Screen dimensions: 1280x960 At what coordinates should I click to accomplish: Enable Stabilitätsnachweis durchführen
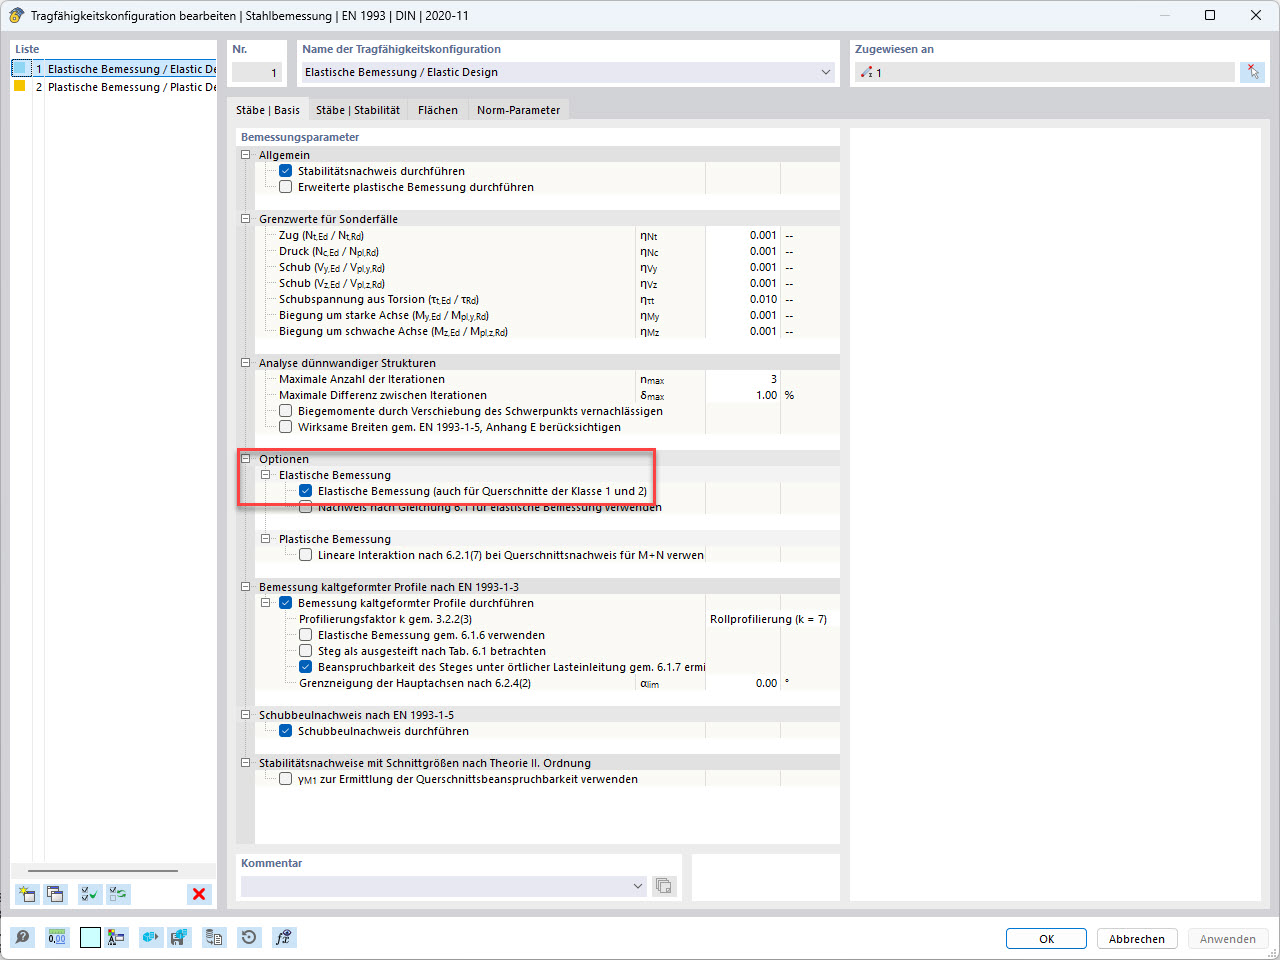[x=285, y=170]
